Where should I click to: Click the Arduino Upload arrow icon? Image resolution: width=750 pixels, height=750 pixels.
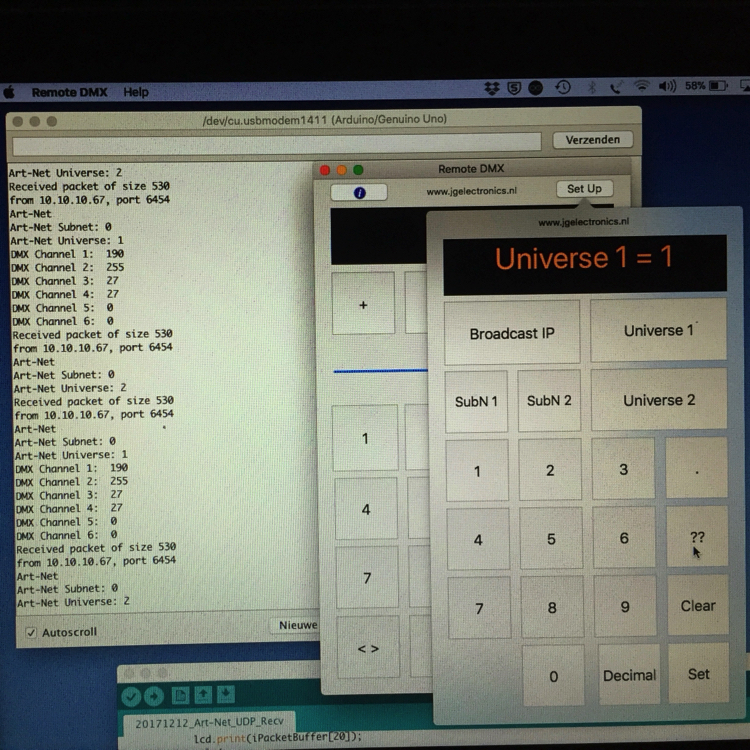click(154, 696)
